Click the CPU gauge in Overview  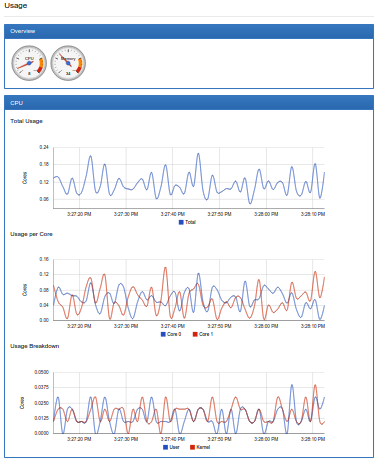point(29,63)
